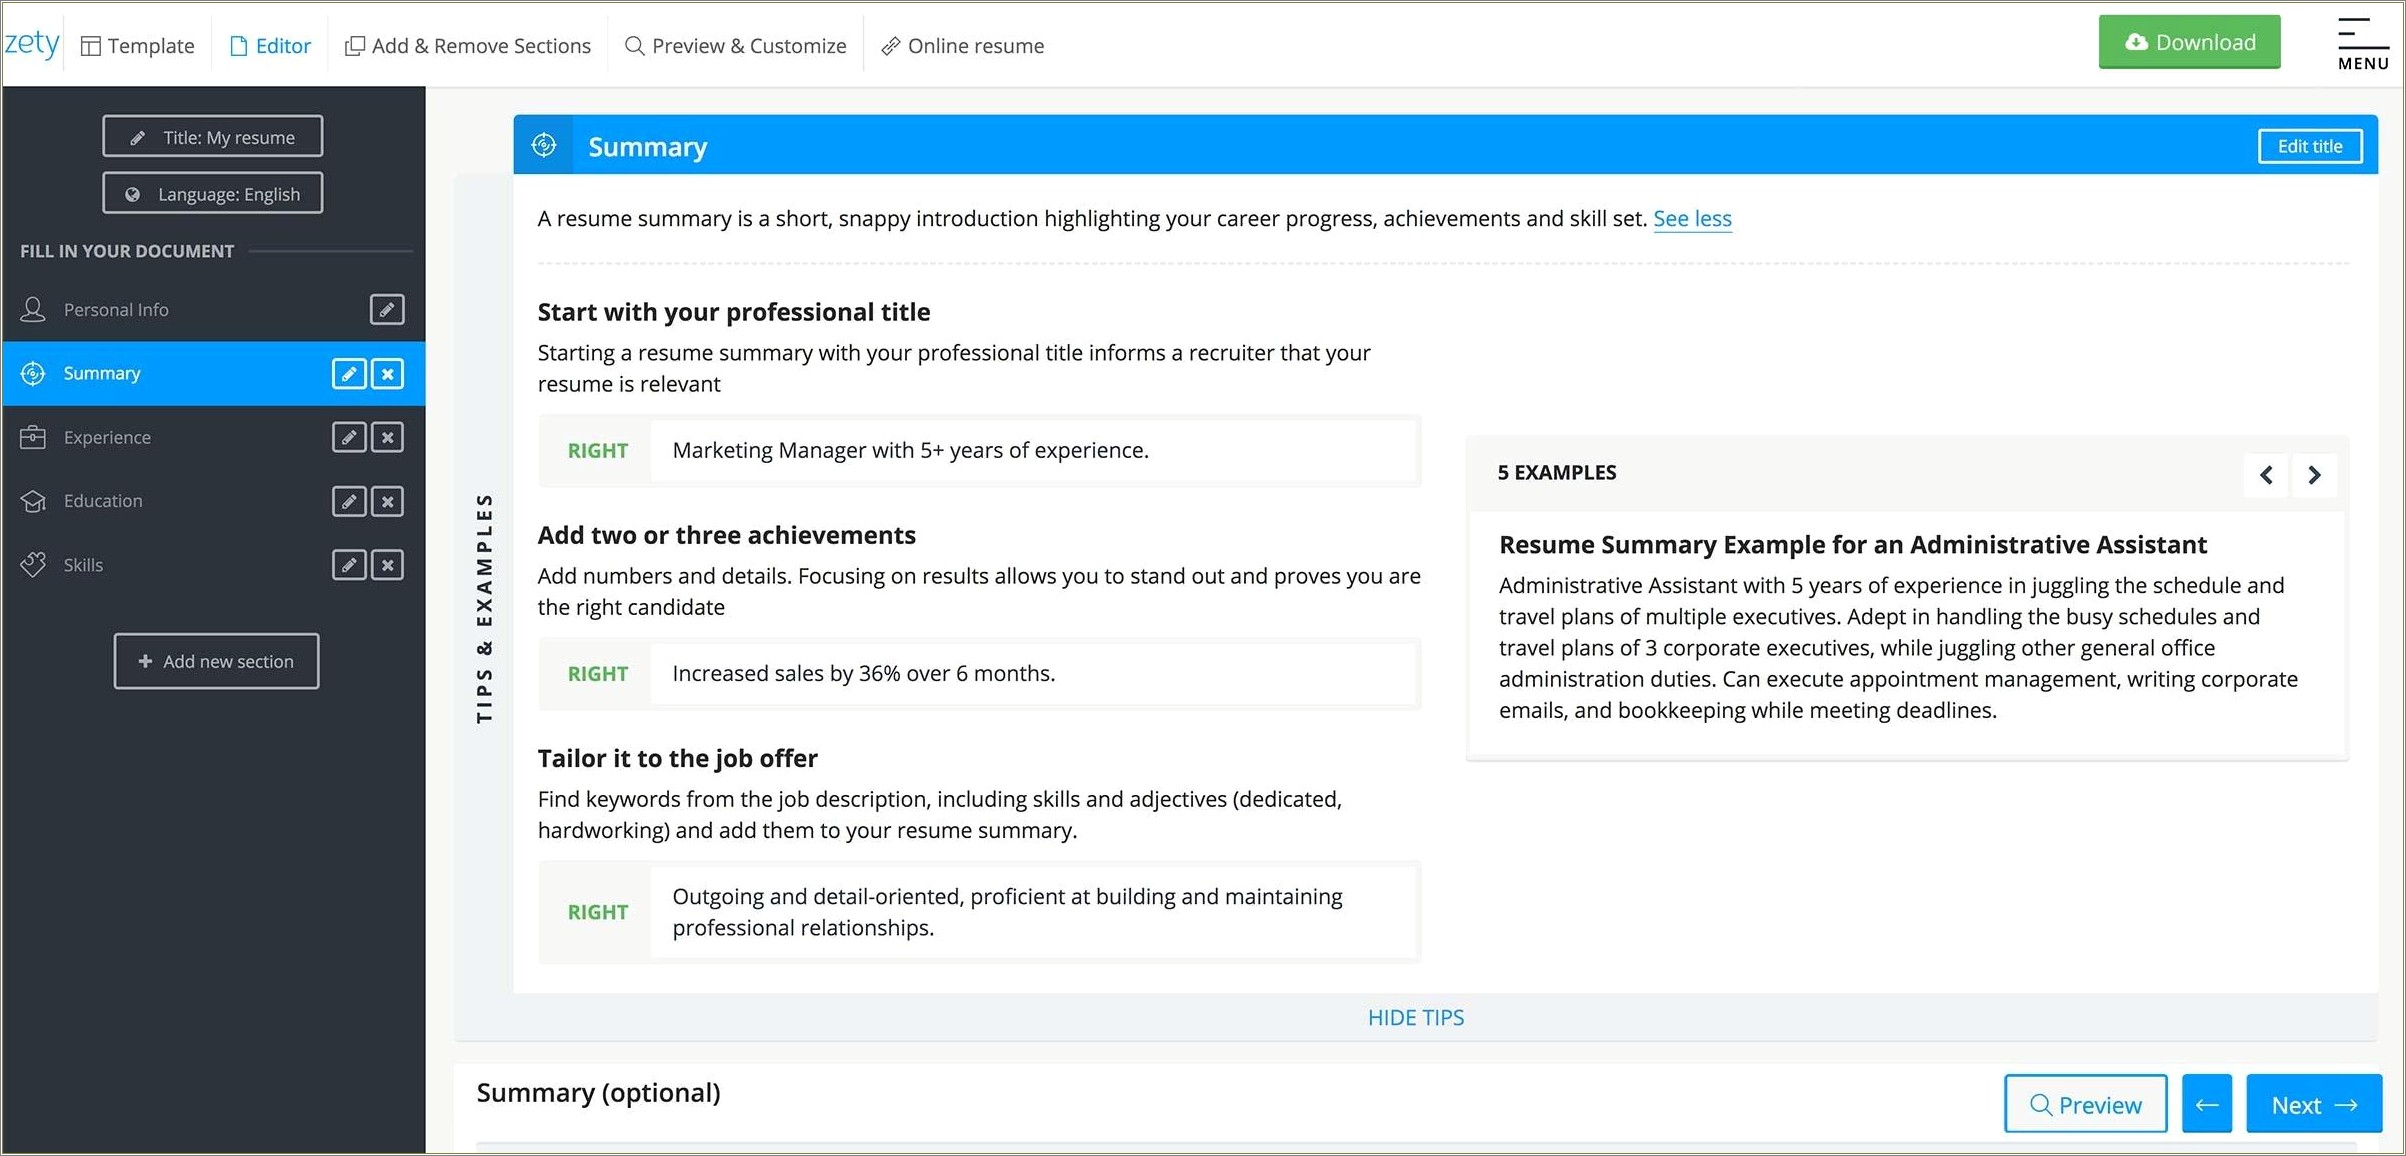Click the Personal Info edit icon
The height and width of the screenshot is (1156, 2406).
pos(388,309)
